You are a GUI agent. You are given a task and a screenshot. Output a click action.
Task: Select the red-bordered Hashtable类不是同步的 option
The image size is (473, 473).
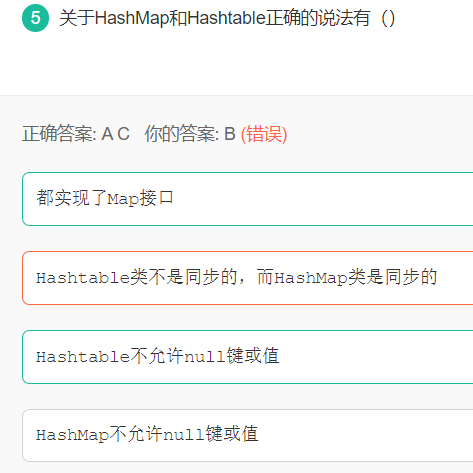pyautogui.click(x=247, y=278)
